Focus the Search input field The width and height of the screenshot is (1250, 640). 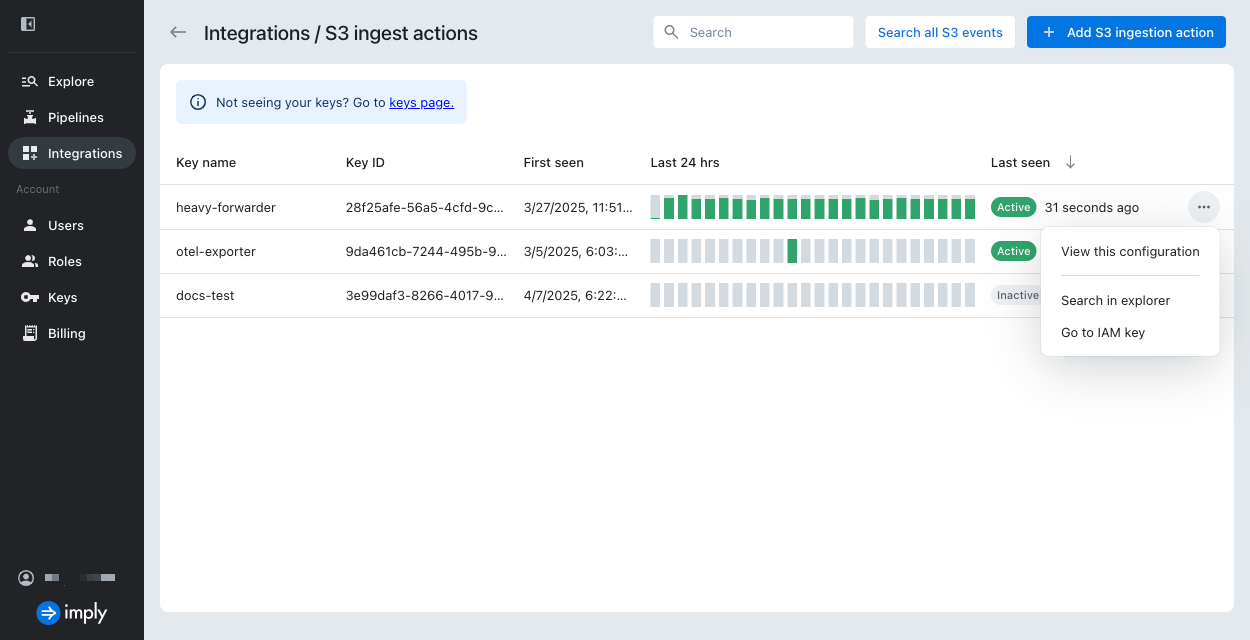[754, 32]
